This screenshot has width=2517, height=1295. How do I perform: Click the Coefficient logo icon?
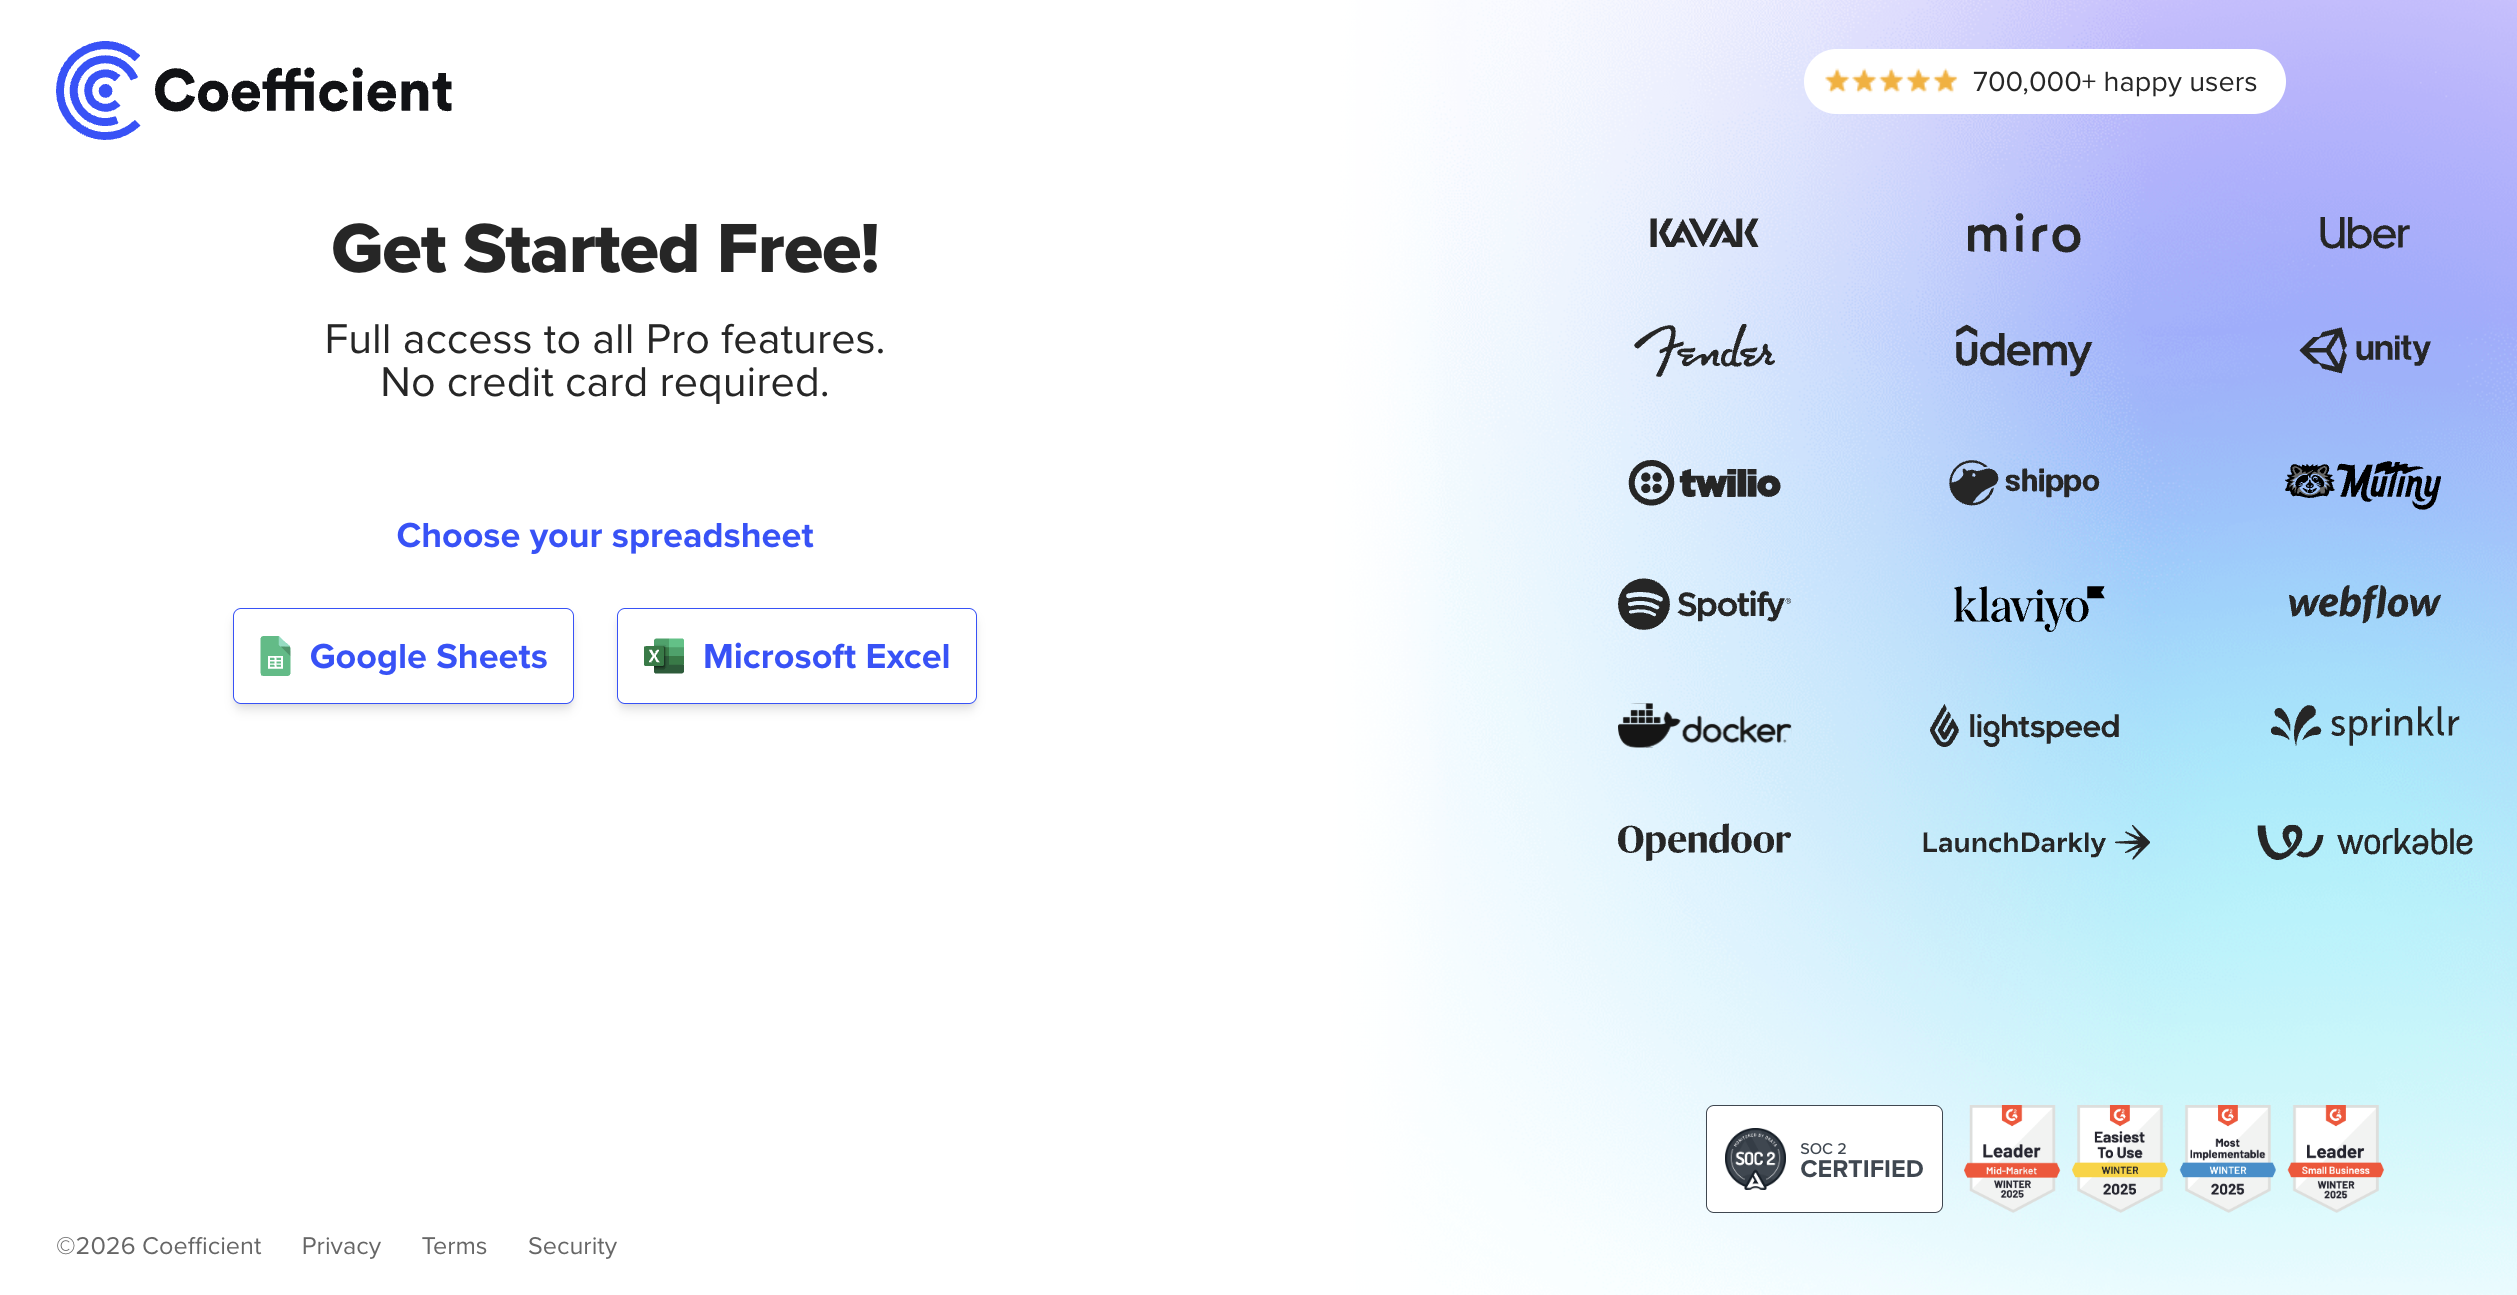click(x=98, y=90)
